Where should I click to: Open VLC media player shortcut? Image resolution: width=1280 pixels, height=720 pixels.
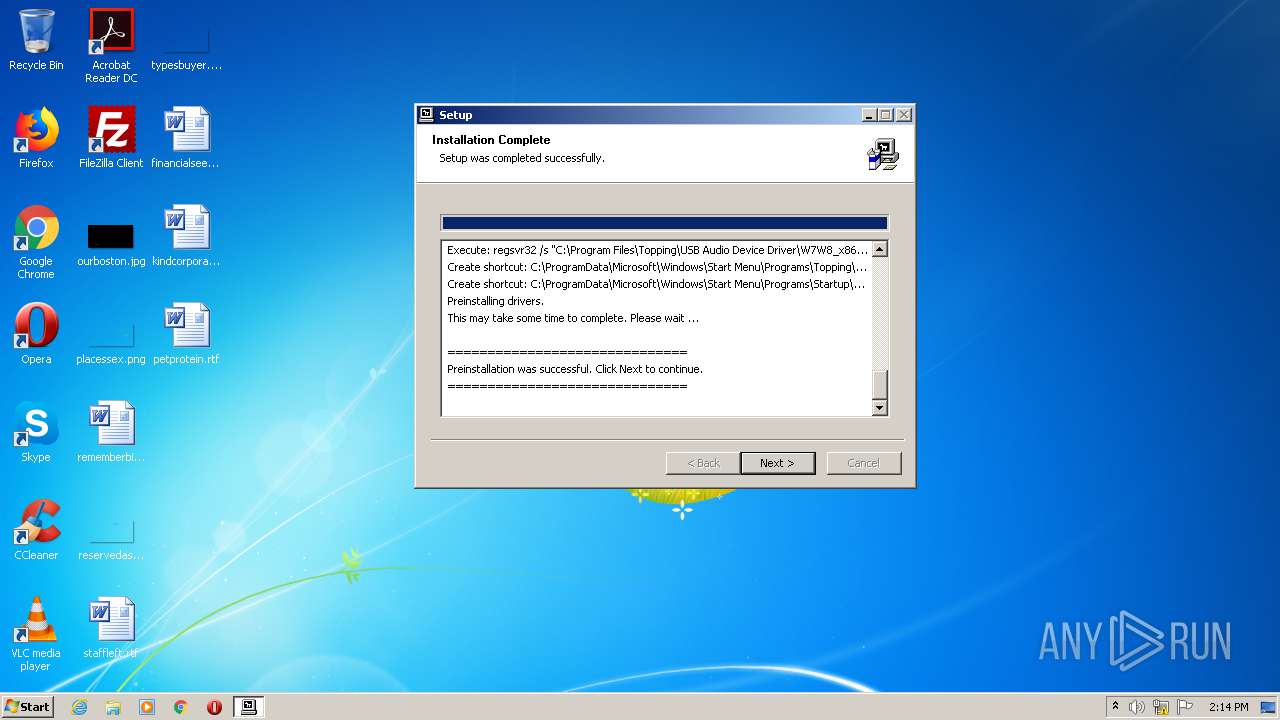click(36, 634)
